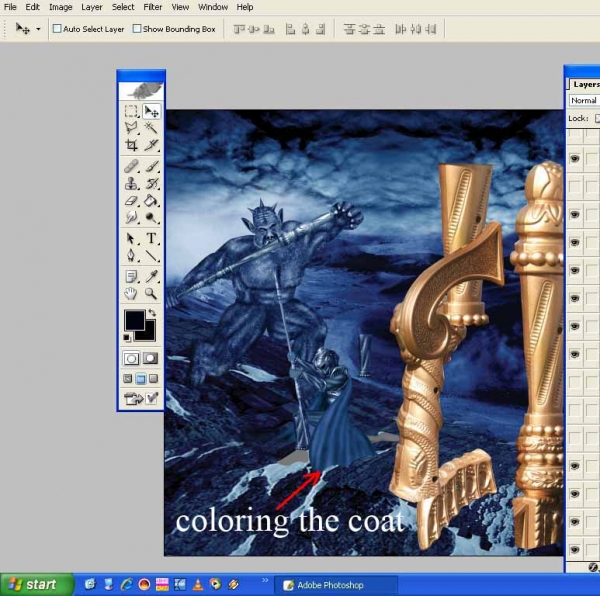The height and width of the screenshot is (596, 600).
Task: Click Distribute Top Edges button
Action: click(x=349, y=29)
